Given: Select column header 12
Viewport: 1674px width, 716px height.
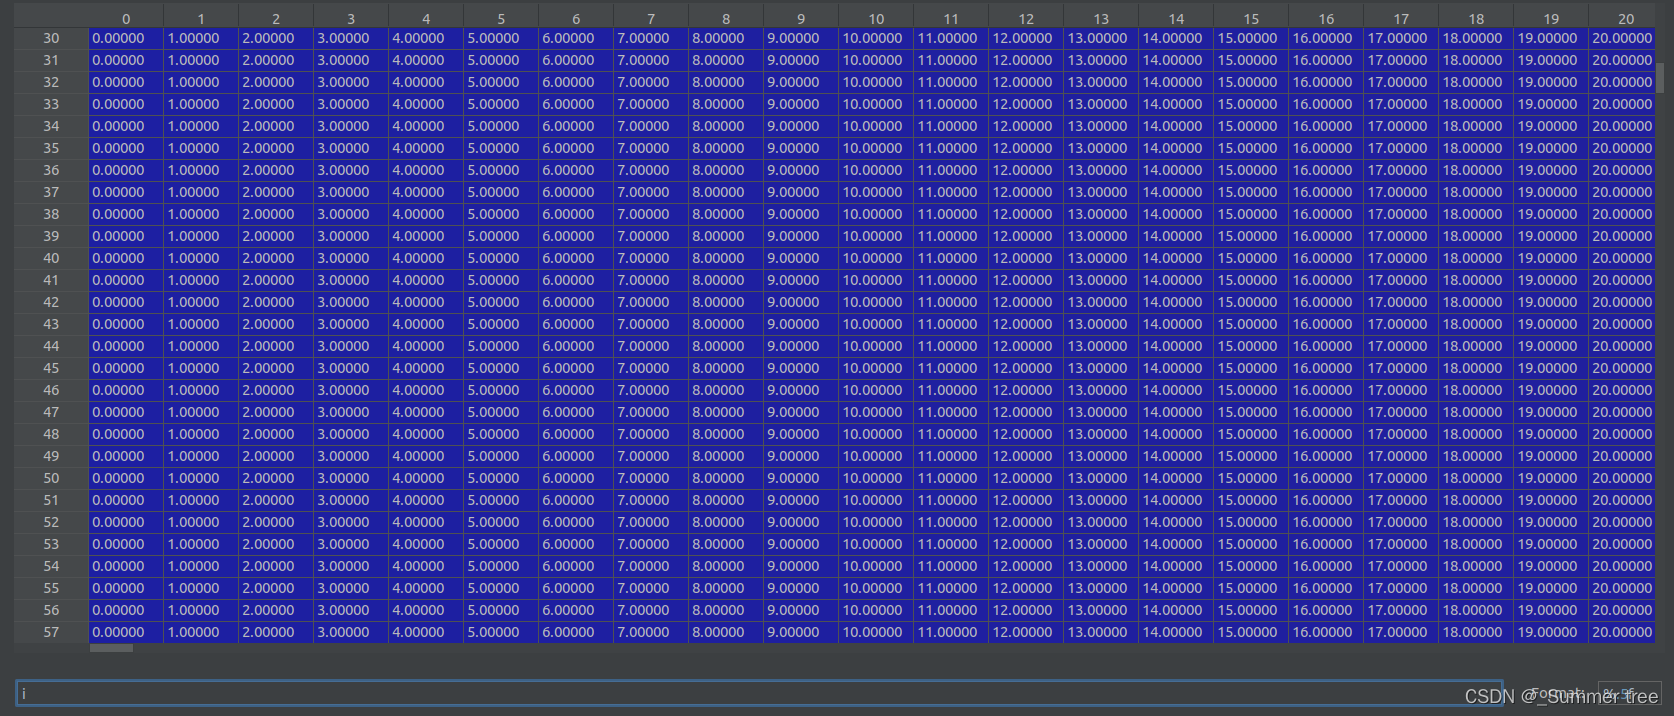Looking at the screenshot, I should tap(1026, 18).
